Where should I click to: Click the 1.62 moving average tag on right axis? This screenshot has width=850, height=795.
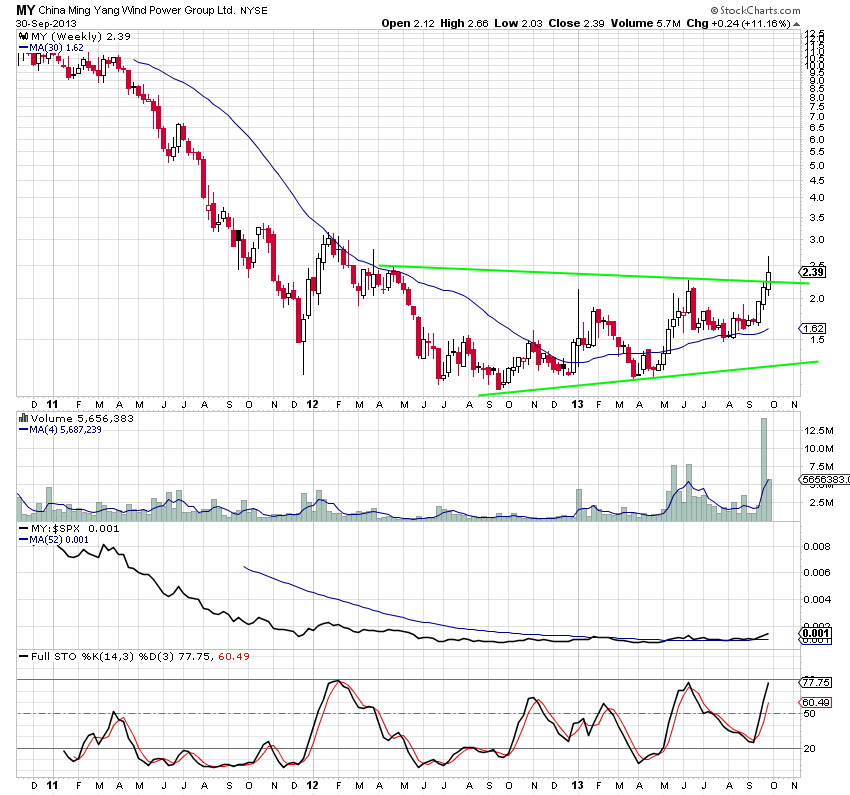[813, 328]
